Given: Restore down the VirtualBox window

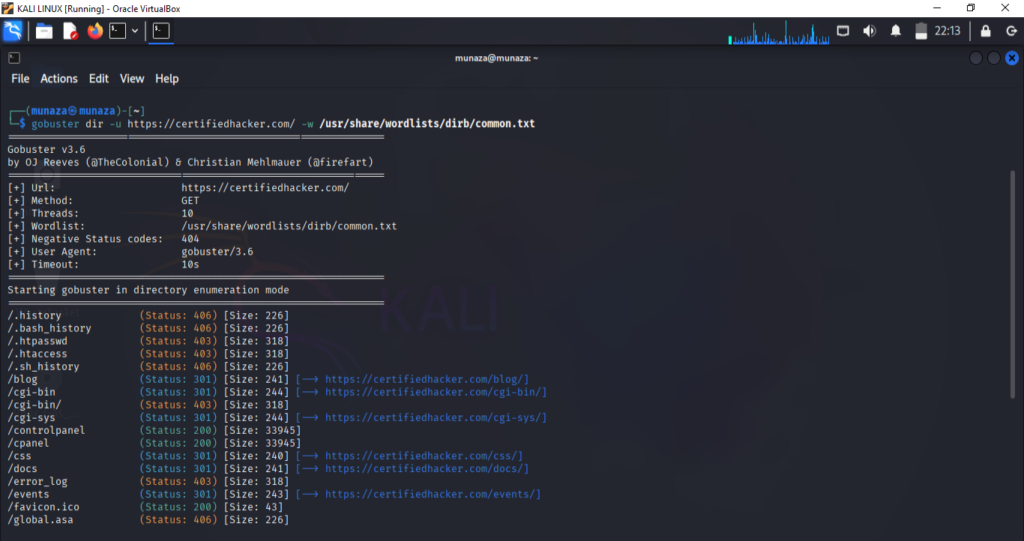Looking at the screenshot, I should click(971, 8).
